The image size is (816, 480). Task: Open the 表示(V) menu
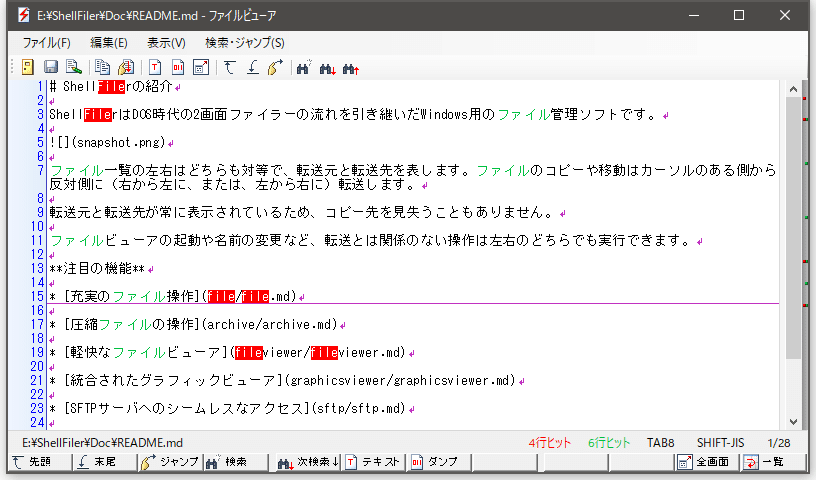[166, 43]
